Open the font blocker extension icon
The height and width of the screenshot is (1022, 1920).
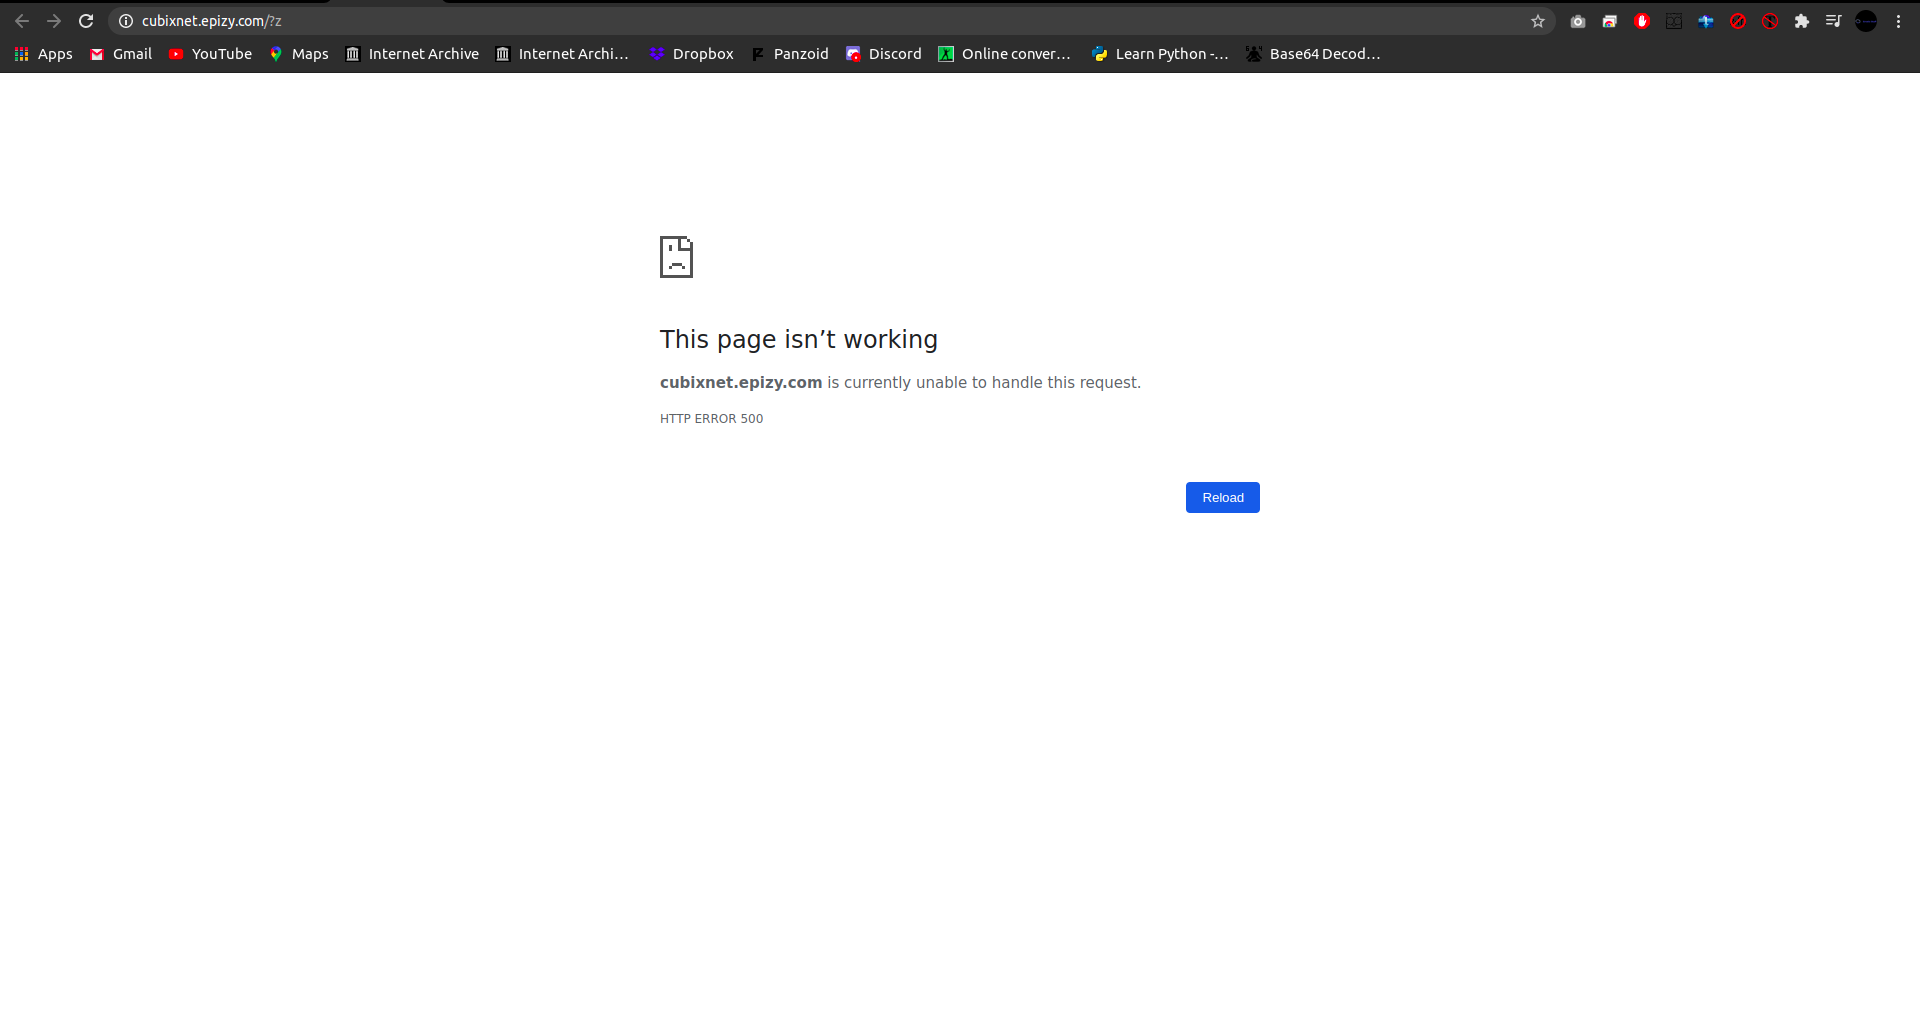coord(1770,20)
